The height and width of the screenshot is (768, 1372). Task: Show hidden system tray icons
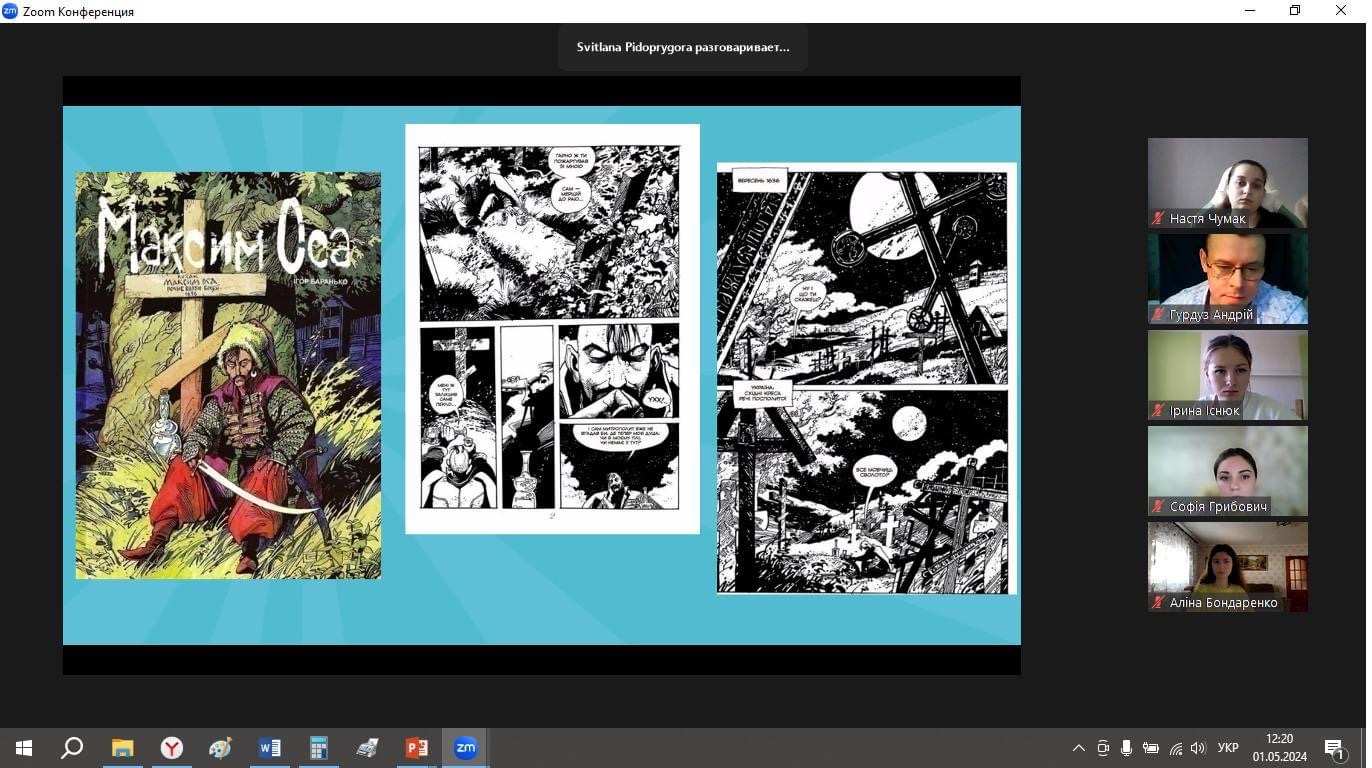1078,748
